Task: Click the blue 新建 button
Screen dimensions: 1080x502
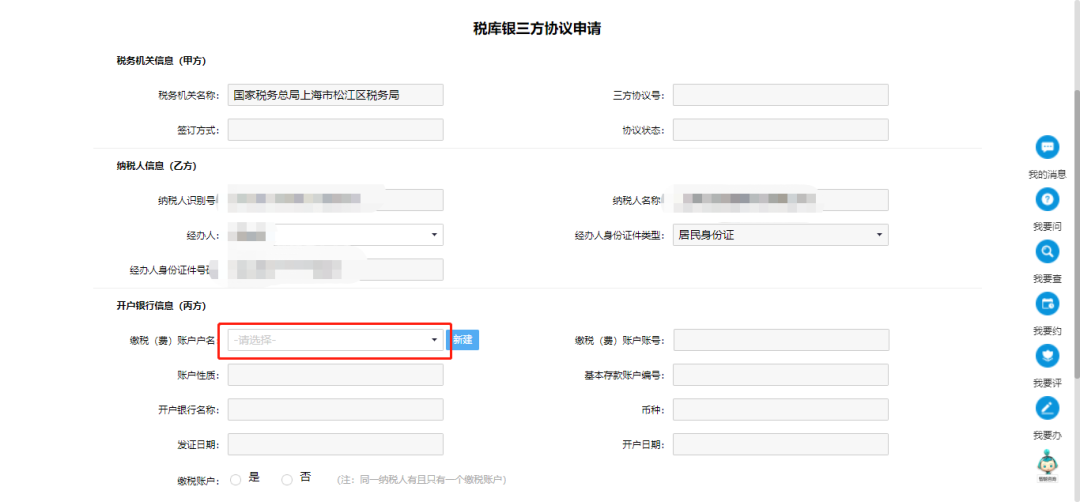Action: [463, 340]
